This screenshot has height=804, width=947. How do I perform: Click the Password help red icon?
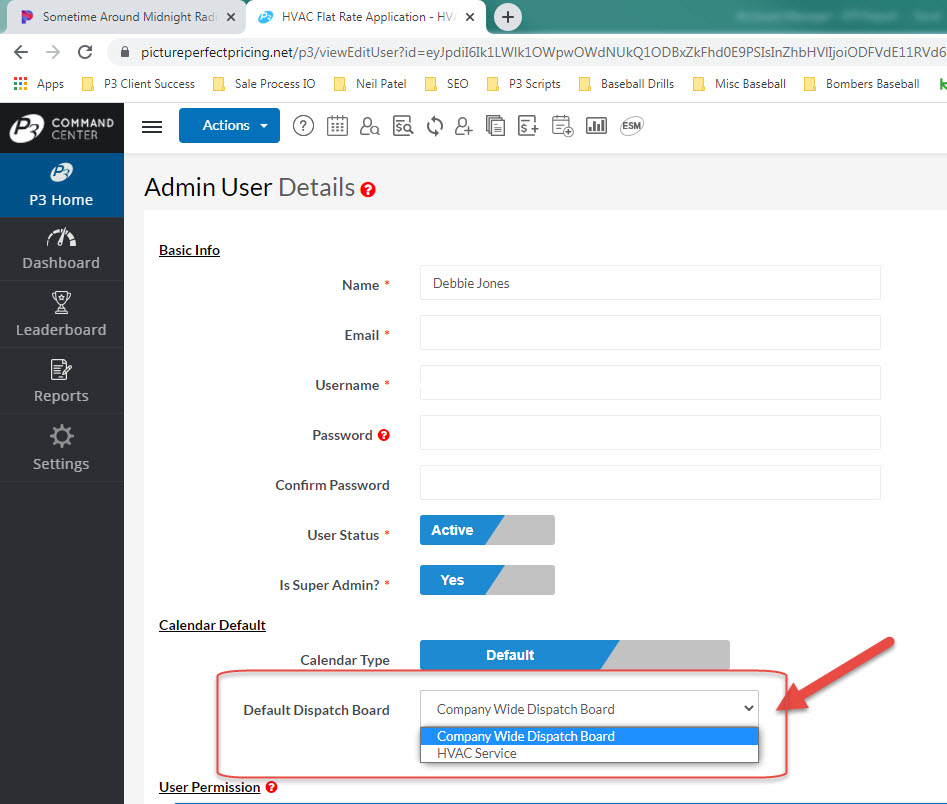pos(383,435)
